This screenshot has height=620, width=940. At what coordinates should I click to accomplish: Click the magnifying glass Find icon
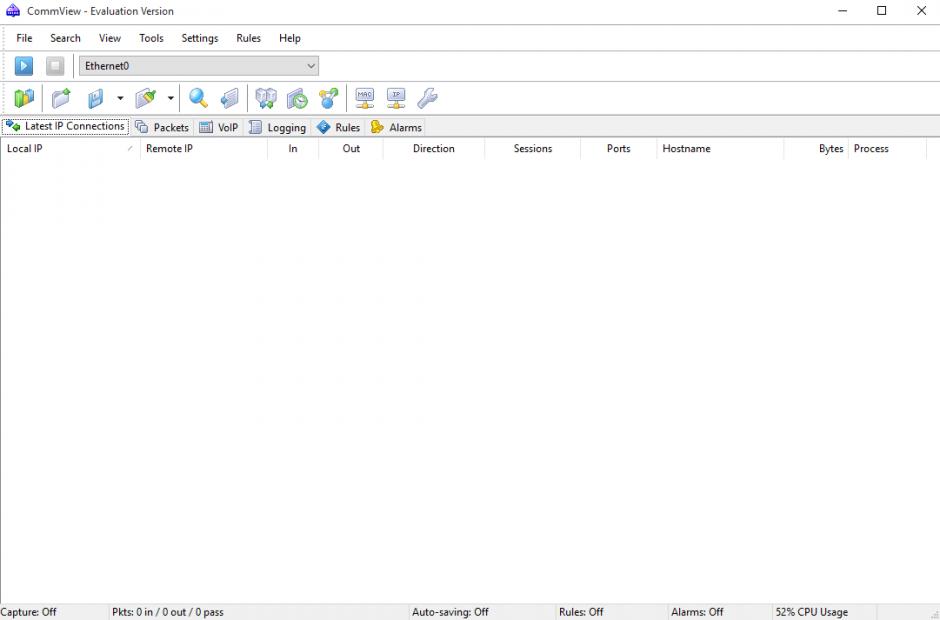pyautogui.click(x=198, y=98)
